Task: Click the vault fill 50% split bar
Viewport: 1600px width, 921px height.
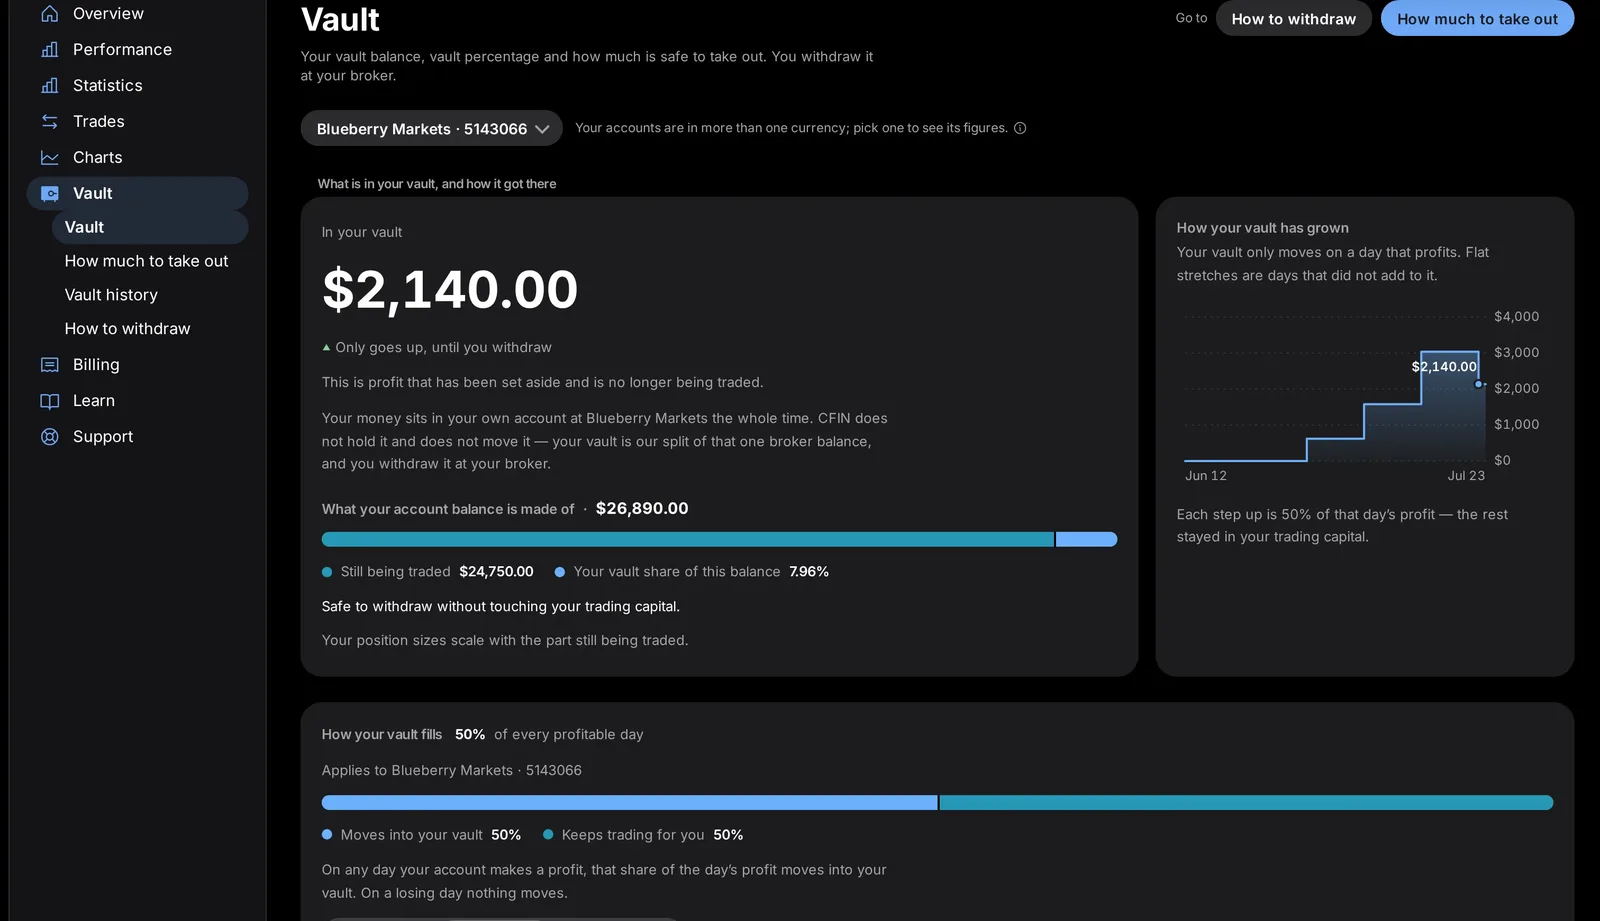Action: (x=937, y=803)
